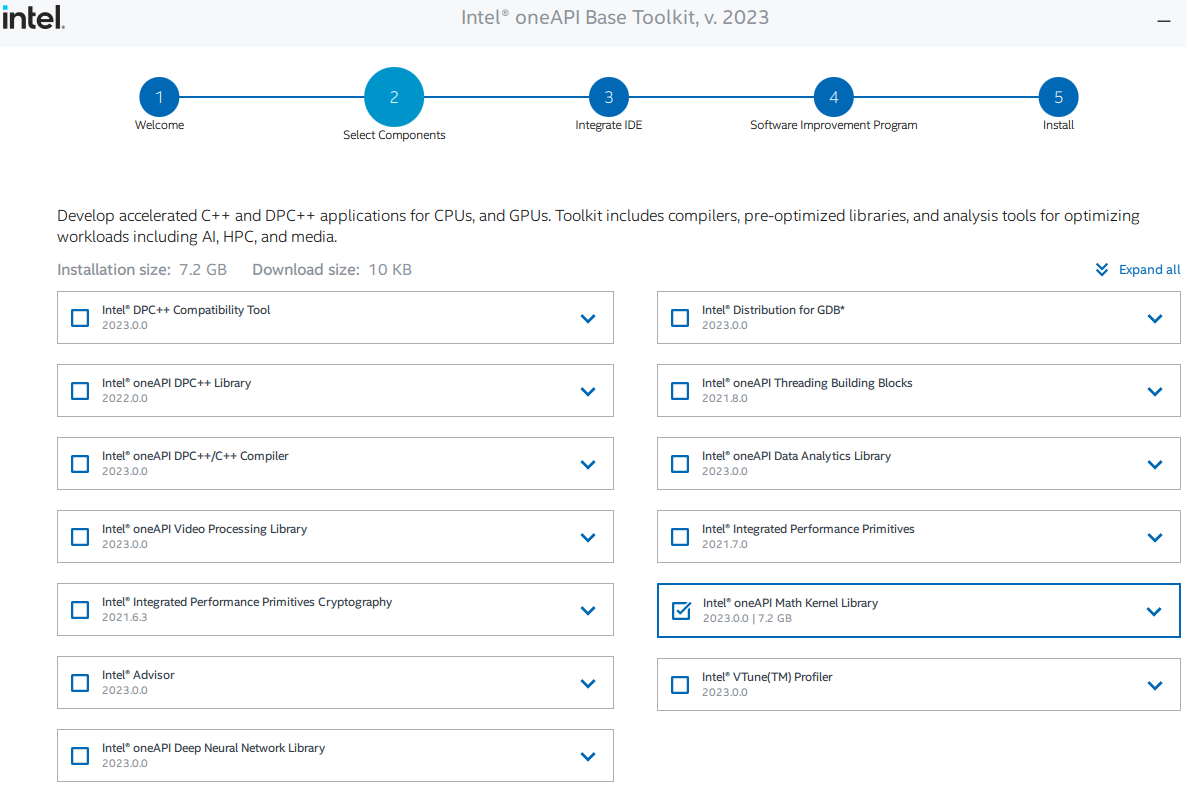Image resolution: width=1187 pixels, height=788 pixels.
Task: Click '2023.0.0 | 7.2 GB' version text
Action: coord(747,618)
